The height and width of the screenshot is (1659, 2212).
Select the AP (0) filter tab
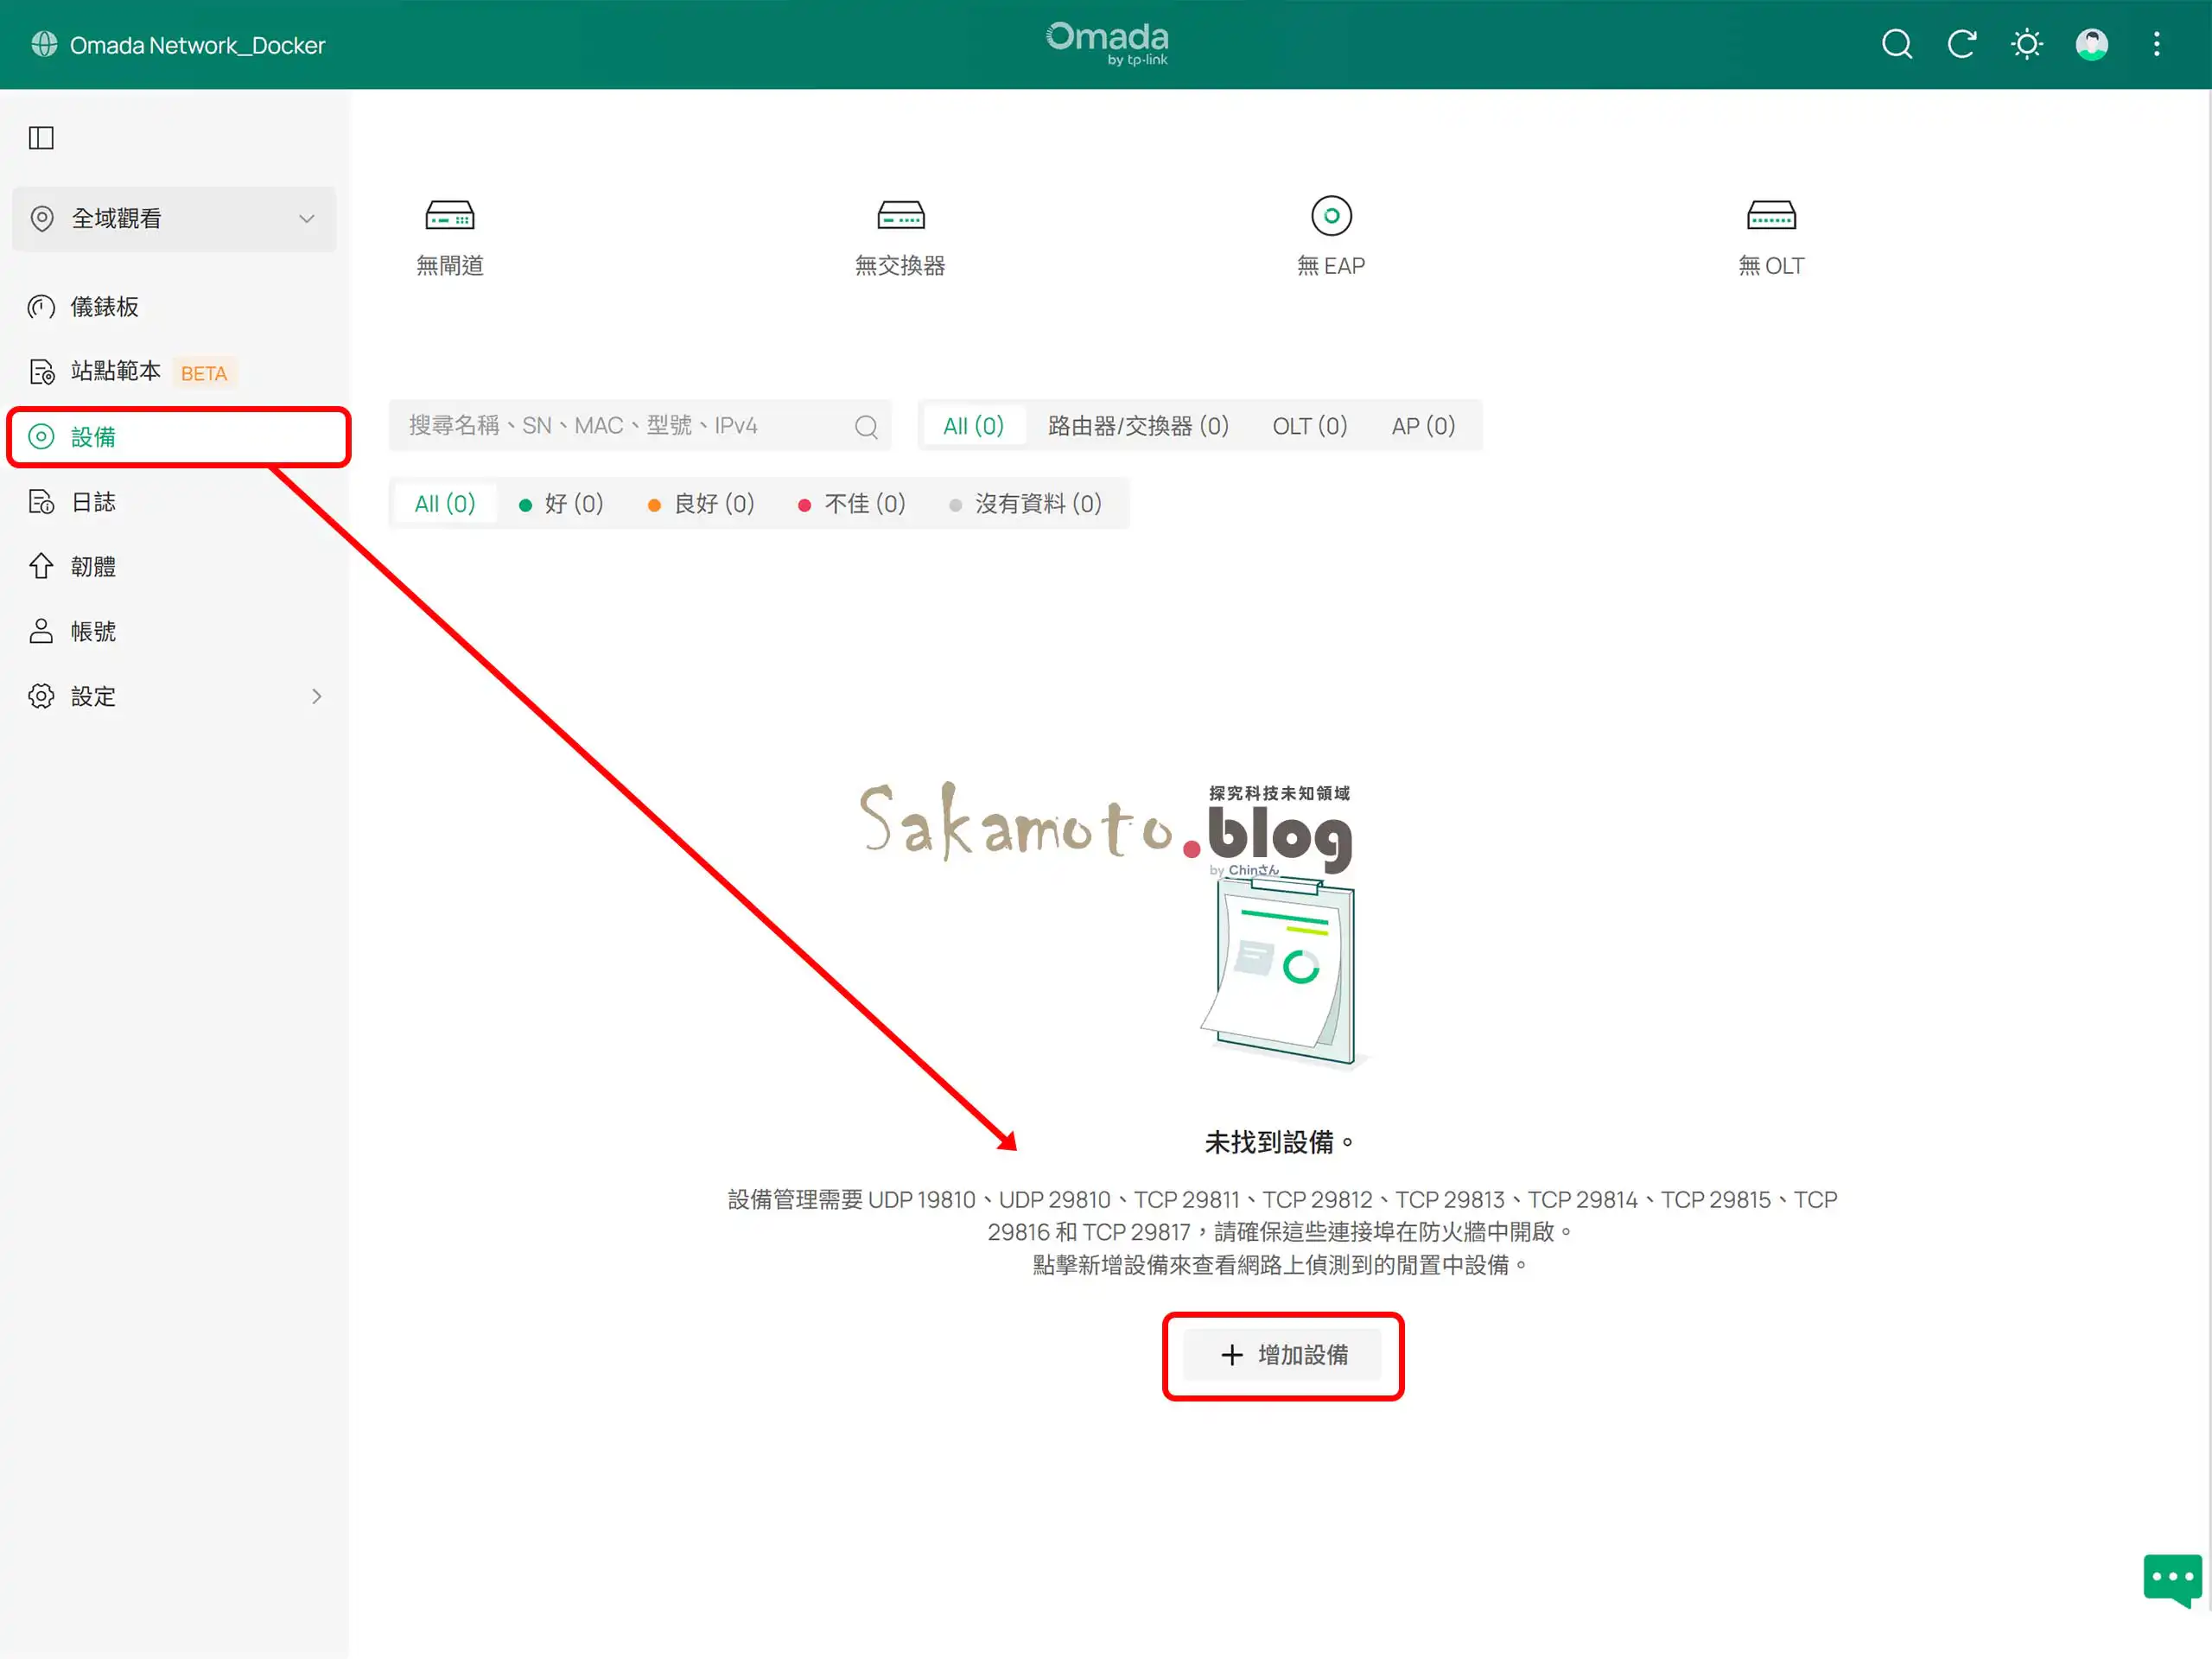1422,426
